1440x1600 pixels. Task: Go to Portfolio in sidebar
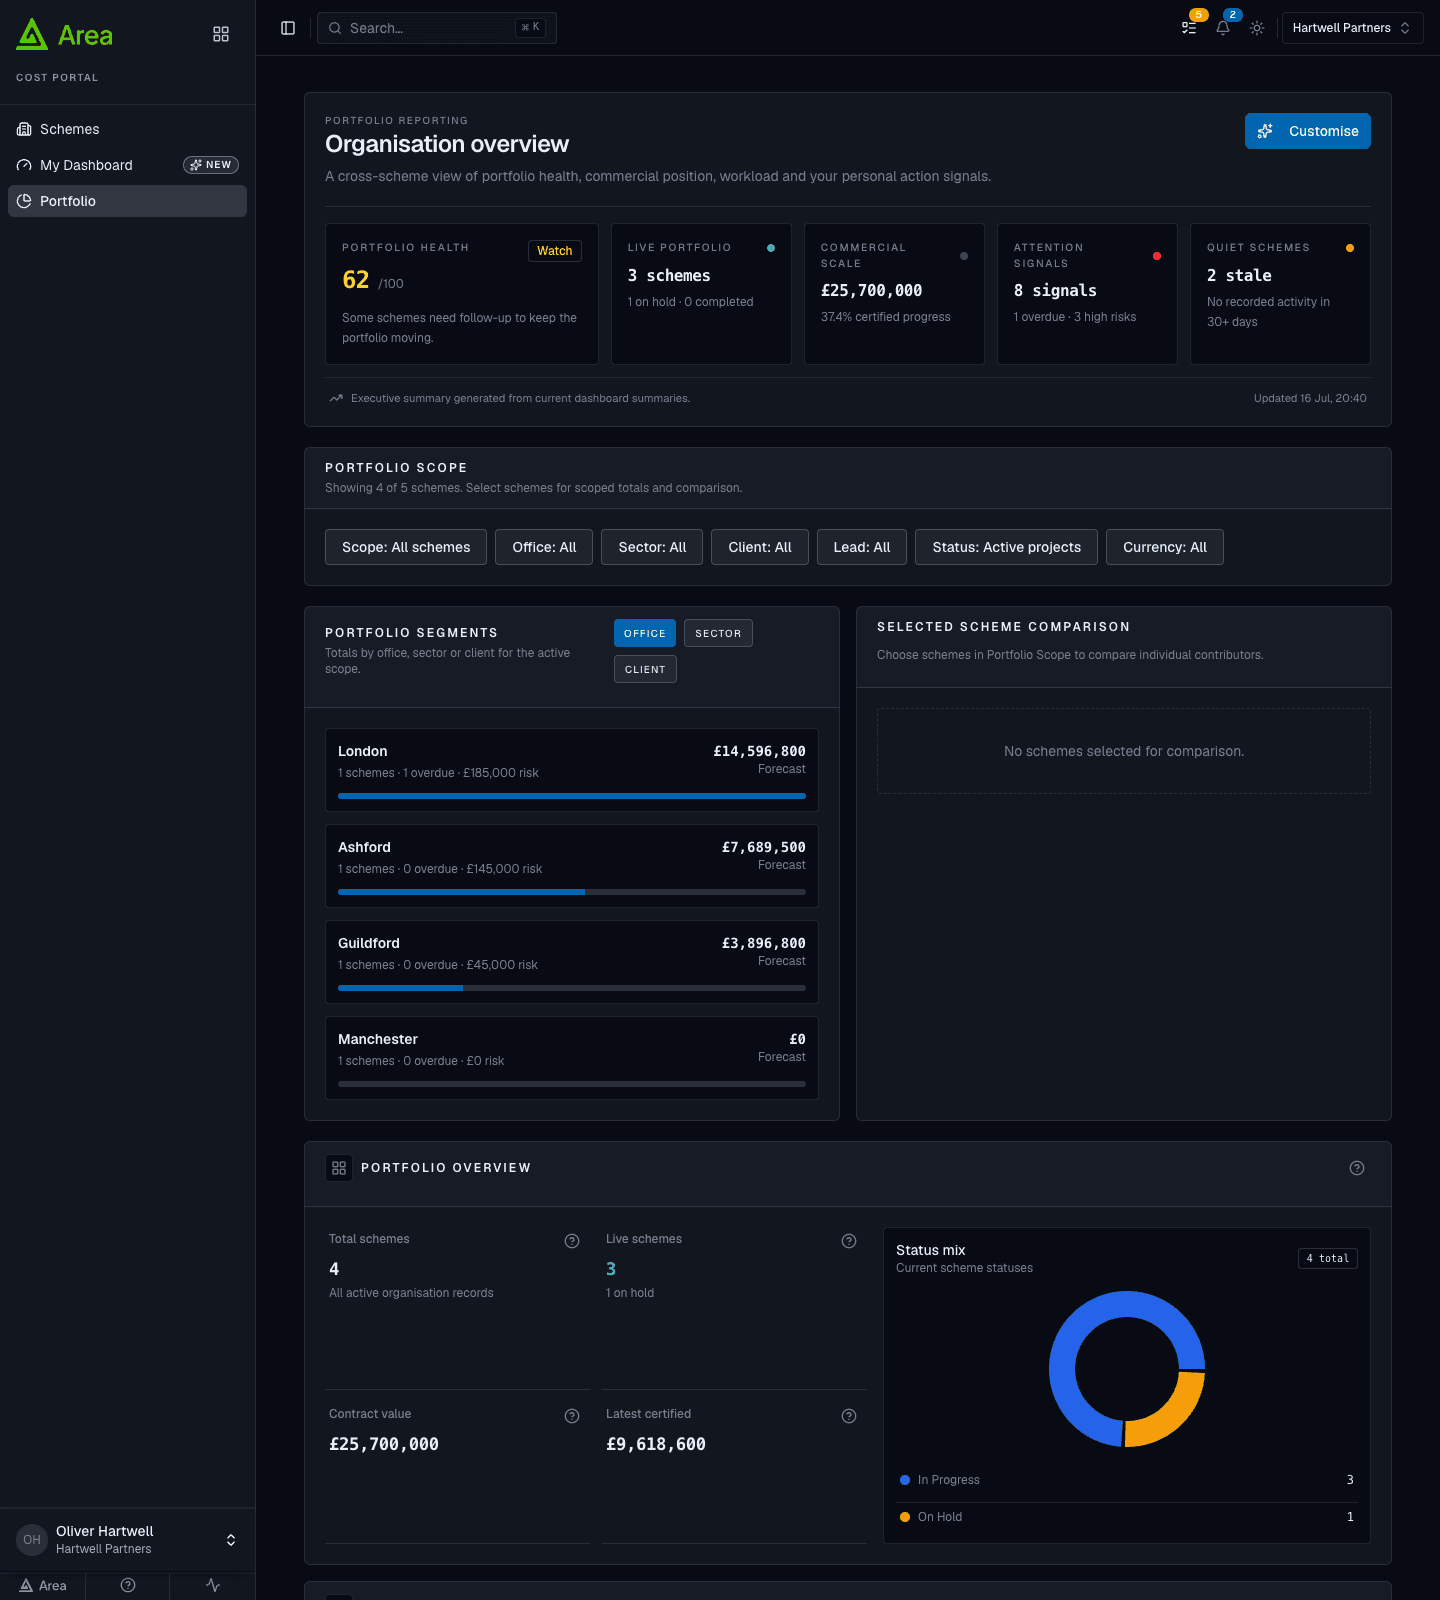(127, 201)
